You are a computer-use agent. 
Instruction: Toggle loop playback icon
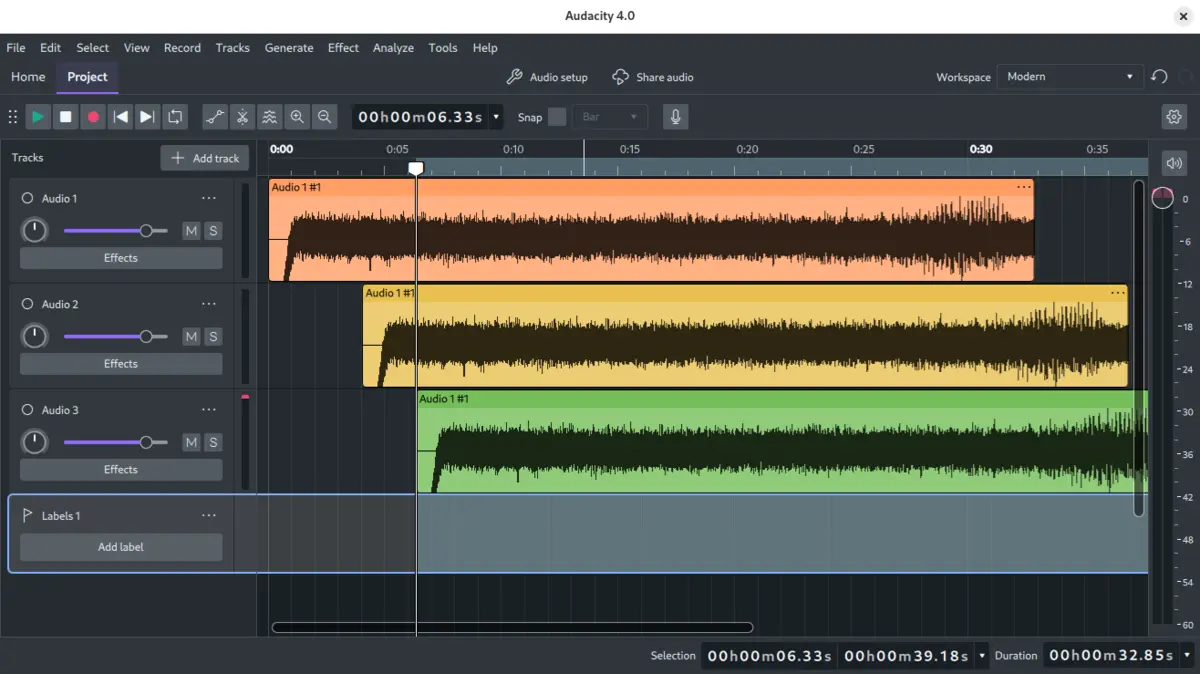[x=175, y=117]
